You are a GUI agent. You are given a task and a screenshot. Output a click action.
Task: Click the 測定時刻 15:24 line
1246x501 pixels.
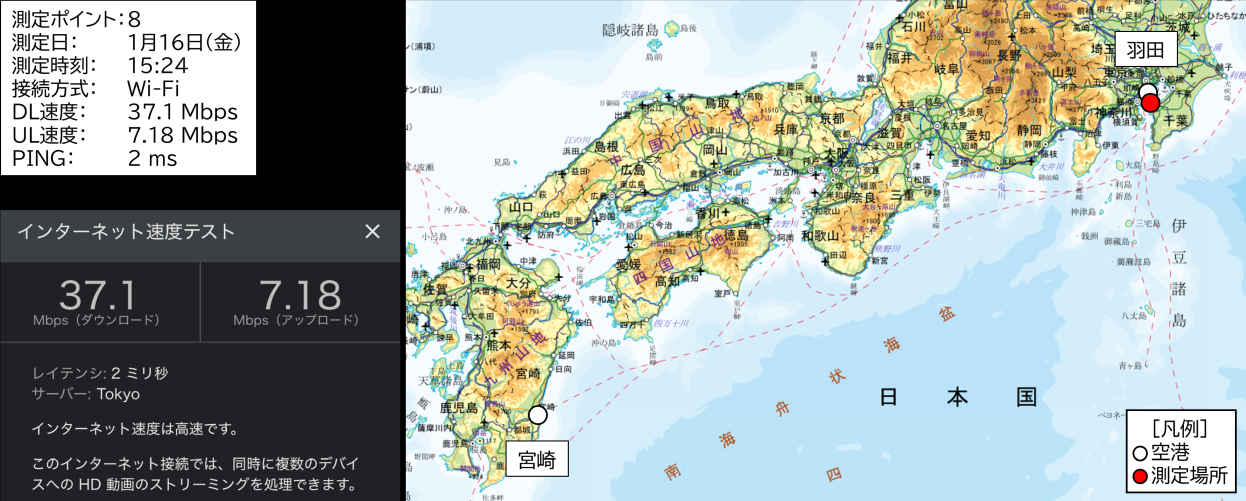point(100,65)
